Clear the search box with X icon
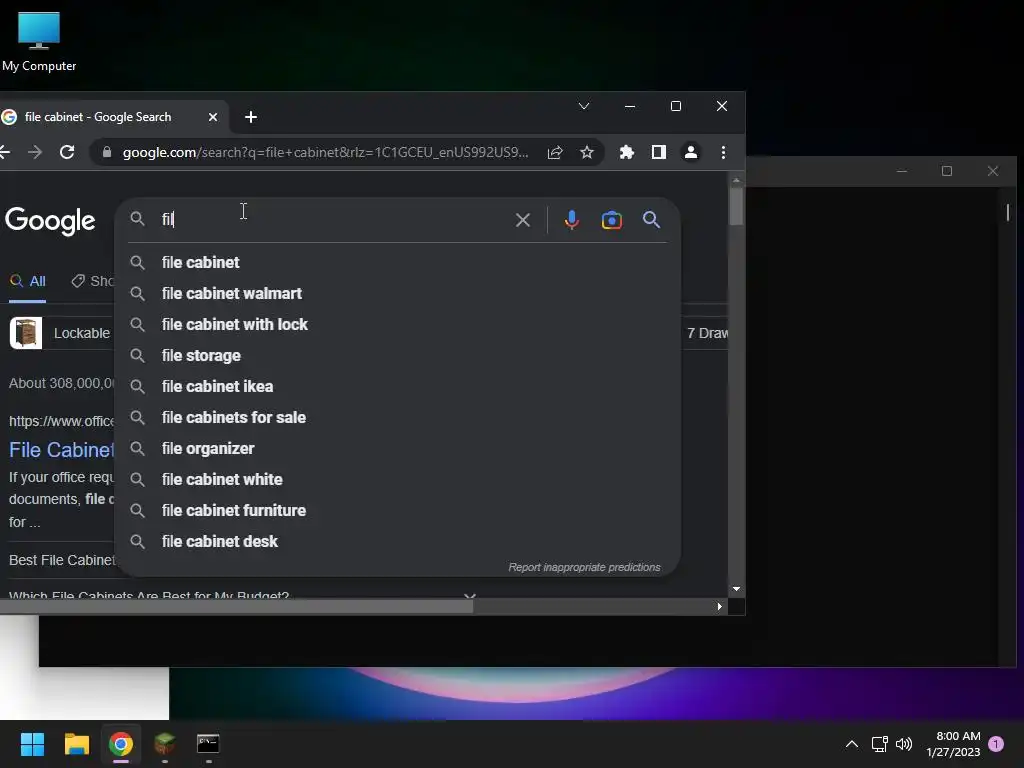1024x768 pixels. click(522, 220)
